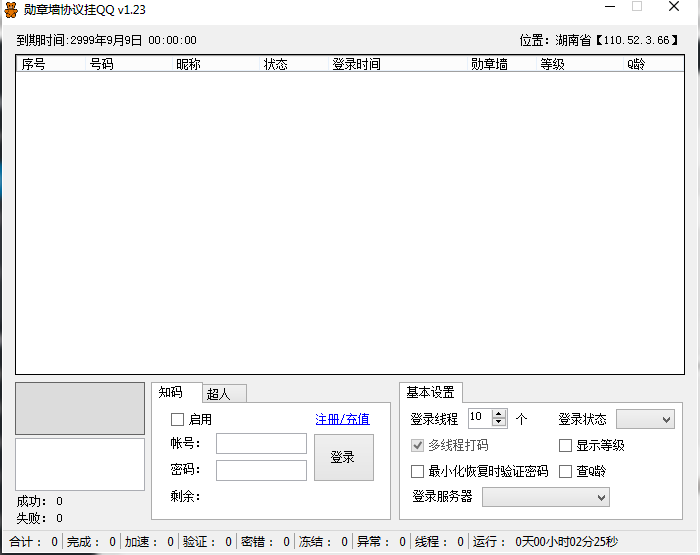This screenshot has height=555, width=700.
Task: Click into the 密码 input field
Action: 261,470
